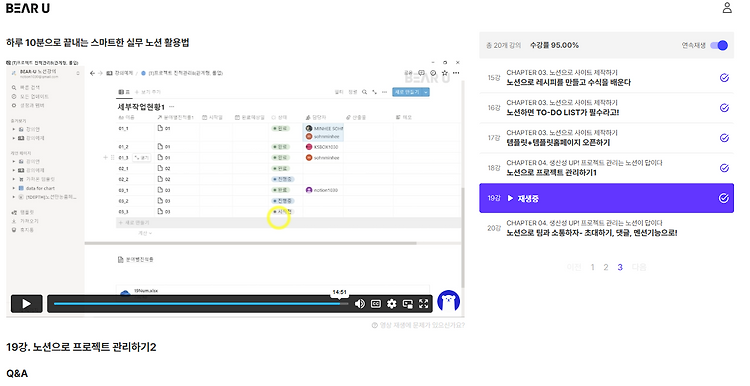
Task: Click the course title 하루 10분으로 끝내는 스마트한 실무 노션 활용법
Action: click(98, 43)
